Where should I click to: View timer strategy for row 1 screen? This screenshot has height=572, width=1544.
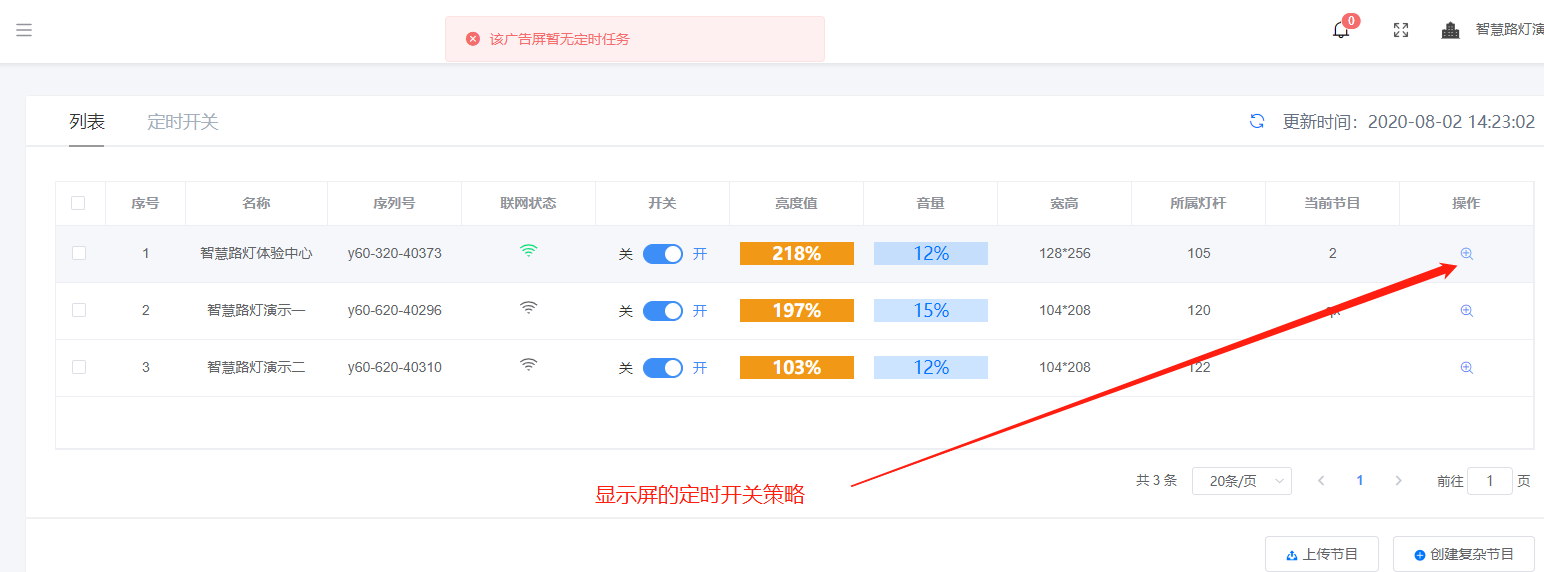pyautogui.click(x=1466, y=254)
